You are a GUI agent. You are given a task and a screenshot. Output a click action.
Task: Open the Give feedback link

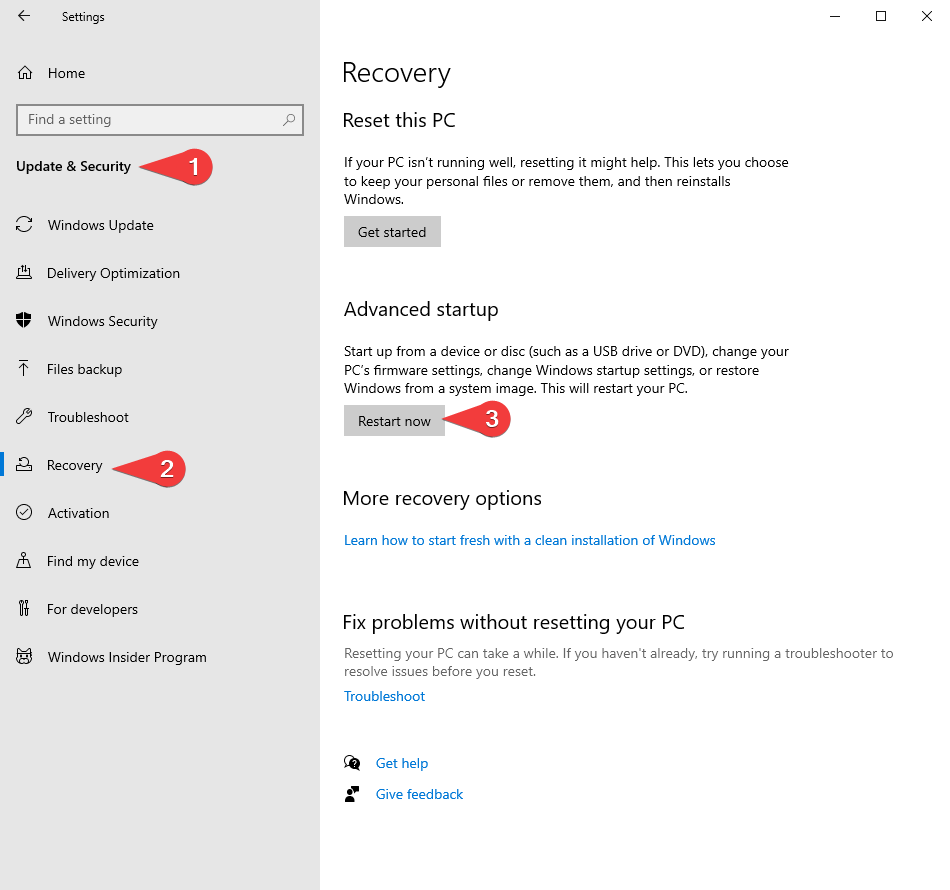click(x=419, y=794)
